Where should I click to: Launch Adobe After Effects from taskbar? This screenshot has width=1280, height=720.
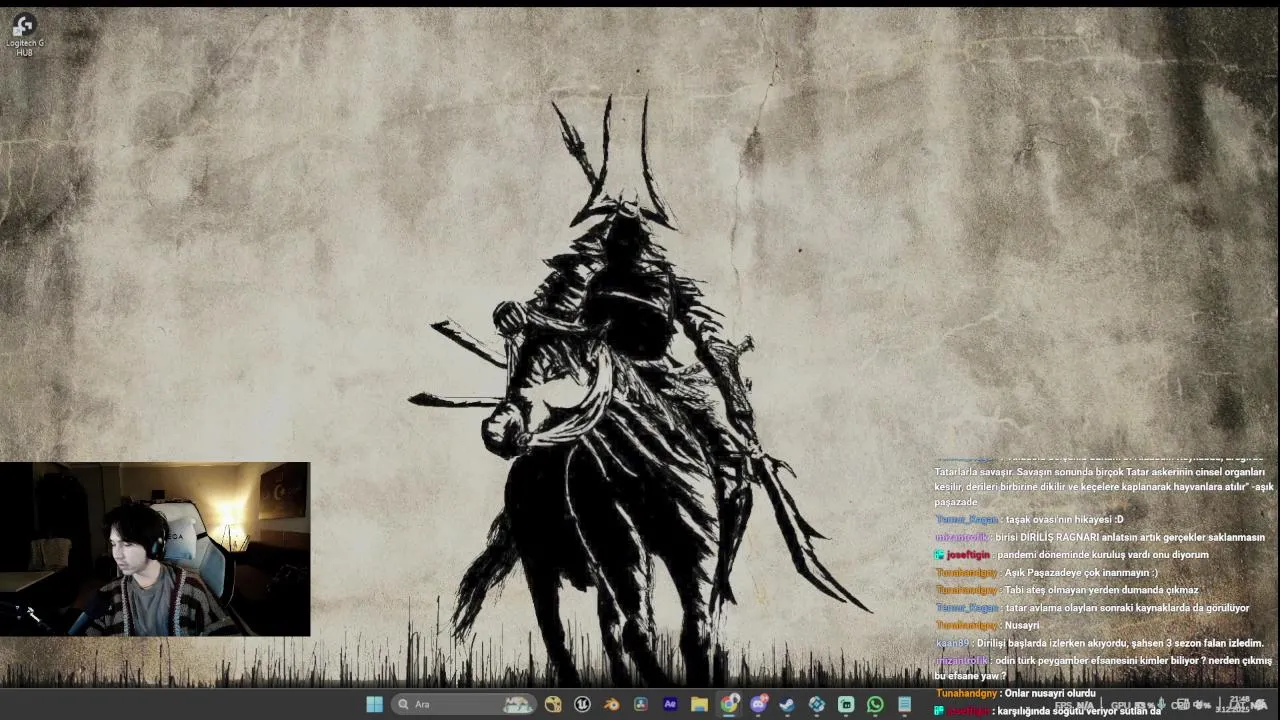pyautogui.click(x=670, y=704)
